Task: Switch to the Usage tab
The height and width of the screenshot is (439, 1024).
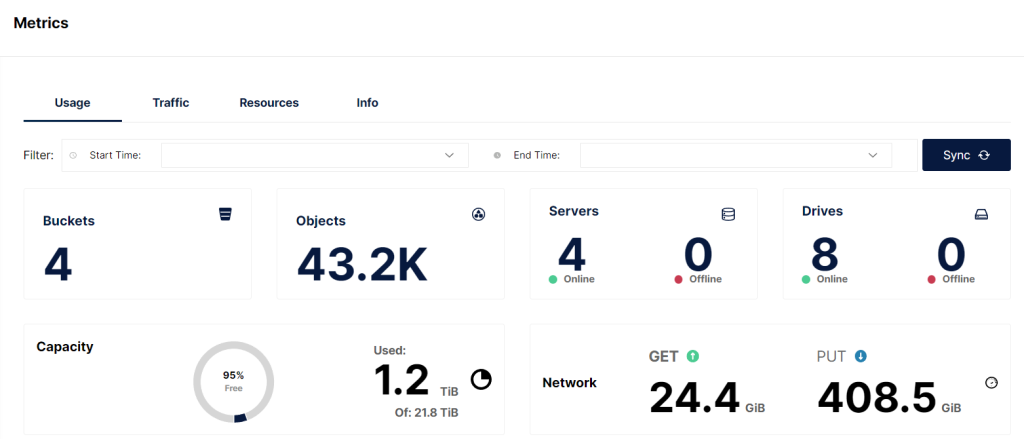Action: pyautogui.click(x=72, y=103)
